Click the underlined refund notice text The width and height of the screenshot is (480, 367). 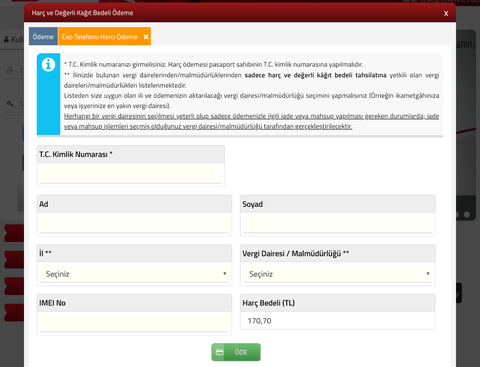tap(251, 121)
